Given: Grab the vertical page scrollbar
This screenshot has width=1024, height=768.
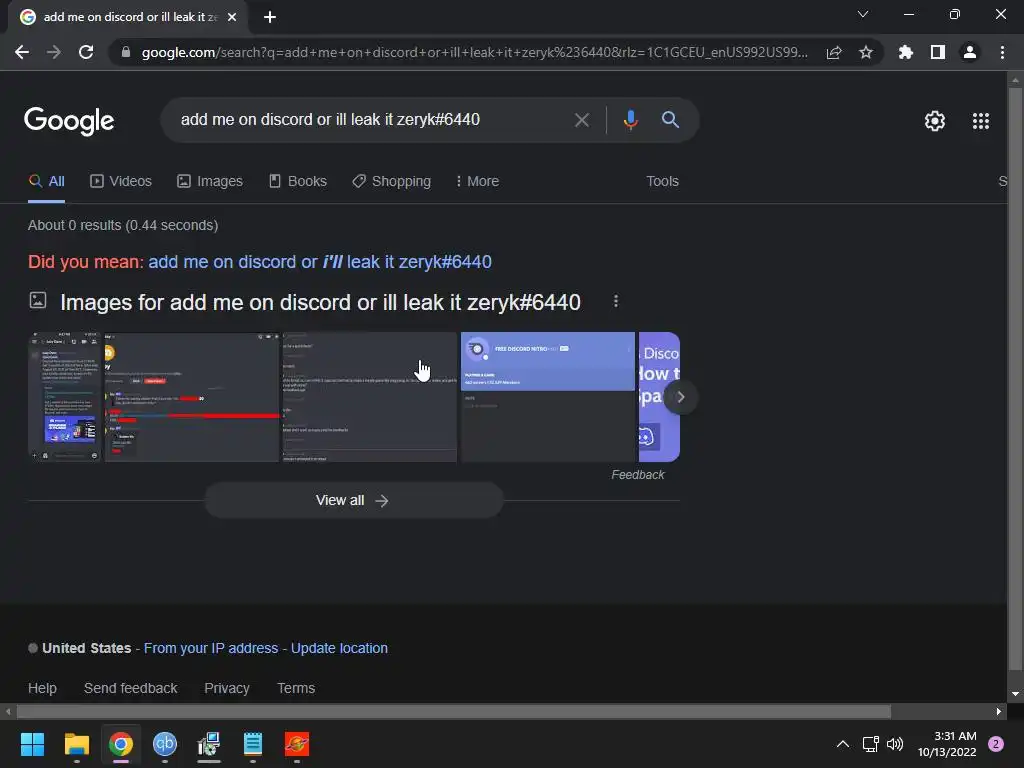Looking at the screenshot, I should (x=1015, y=379).
